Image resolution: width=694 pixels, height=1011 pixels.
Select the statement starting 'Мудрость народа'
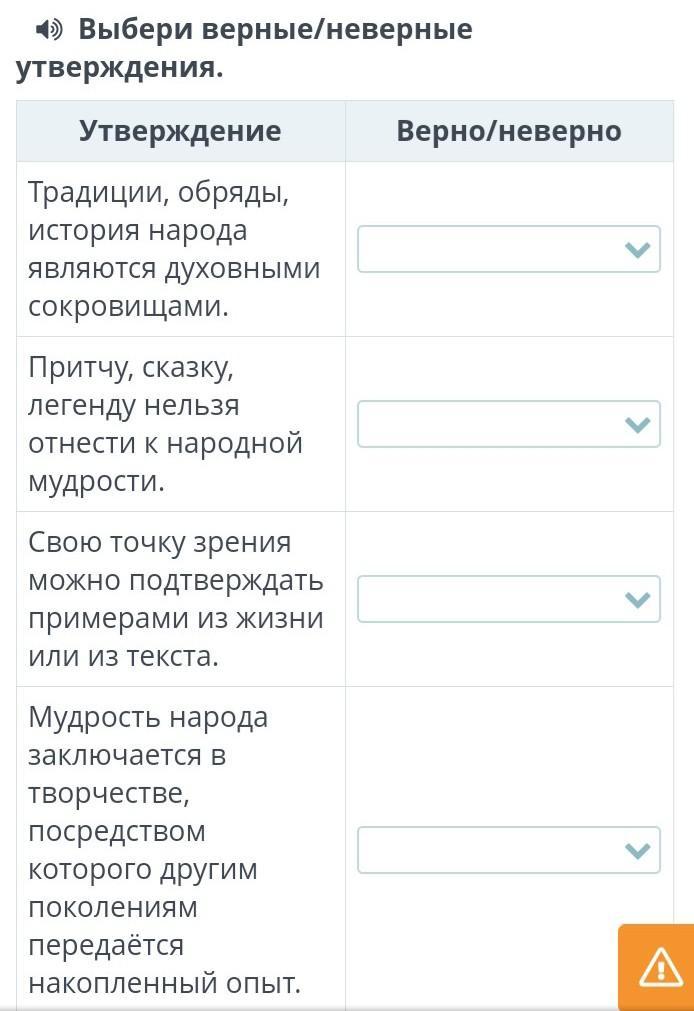(164, 850)
